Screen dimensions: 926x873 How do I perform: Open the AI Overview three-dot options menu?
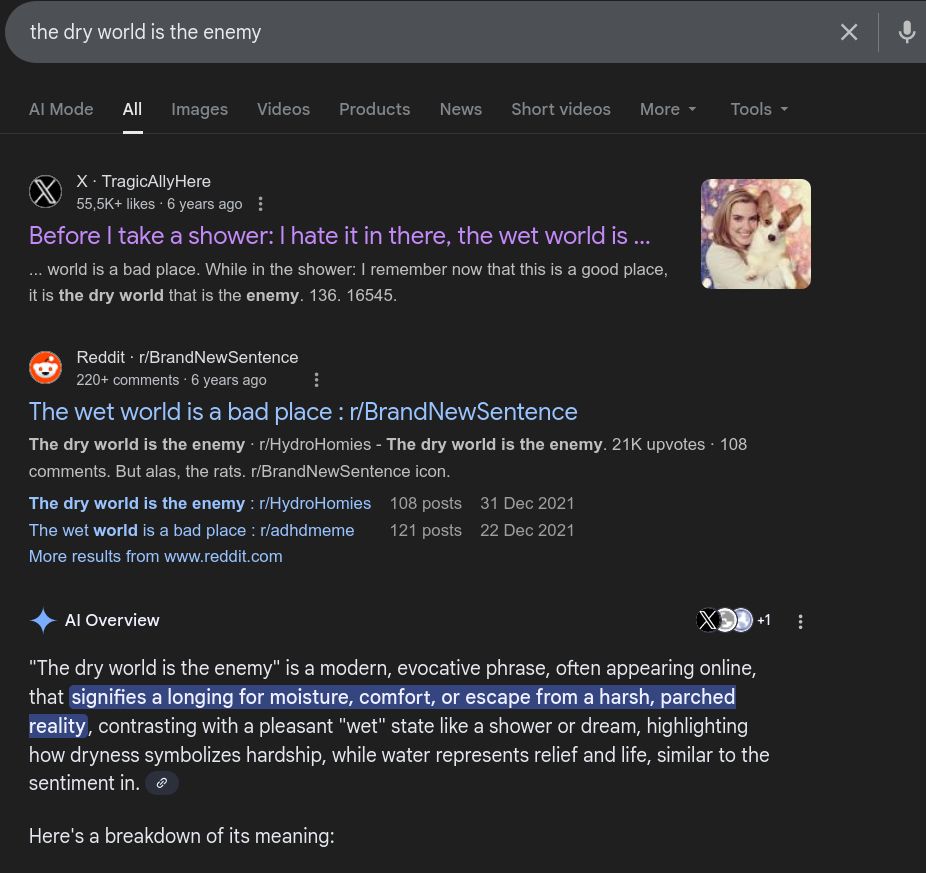800,621
